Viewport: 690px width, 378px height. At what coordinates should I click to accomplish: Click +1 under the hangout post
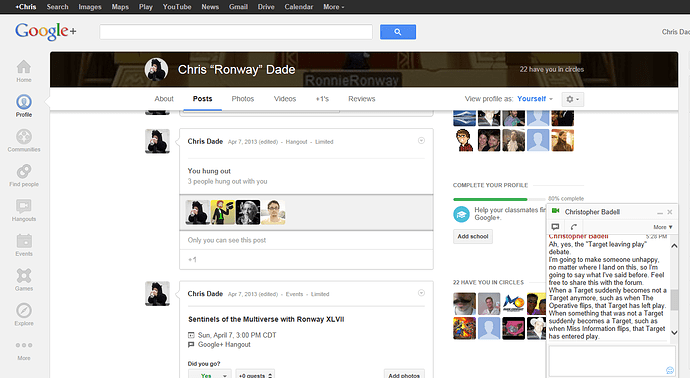click(x=192, y=260)
